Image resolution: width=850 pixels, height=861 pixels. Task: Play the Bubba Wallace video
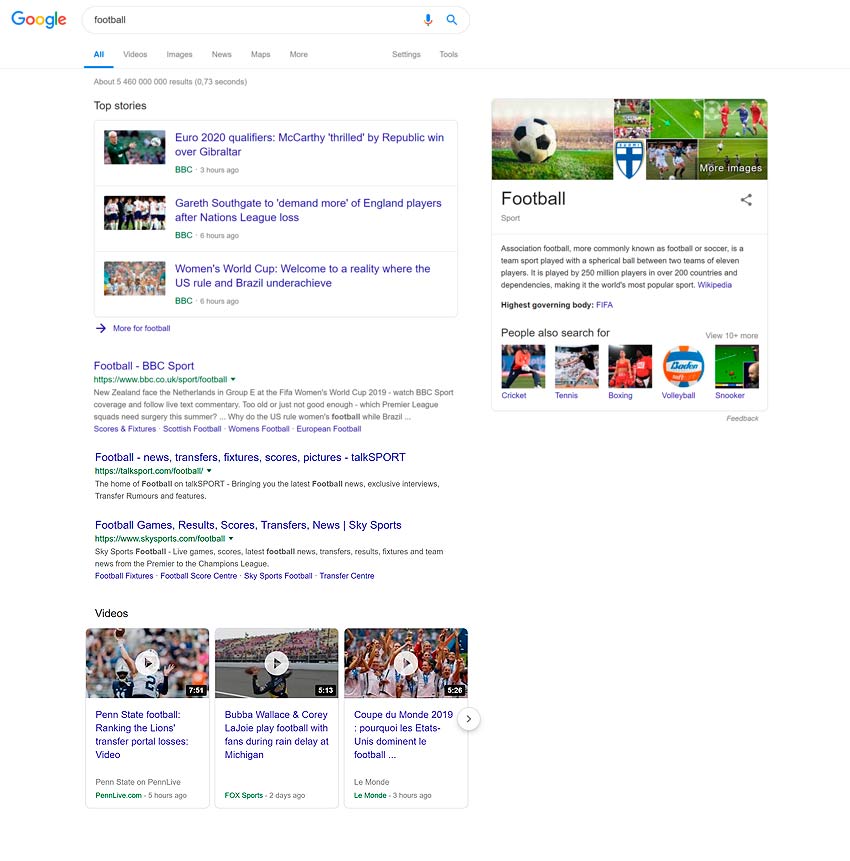coord(277,663)
